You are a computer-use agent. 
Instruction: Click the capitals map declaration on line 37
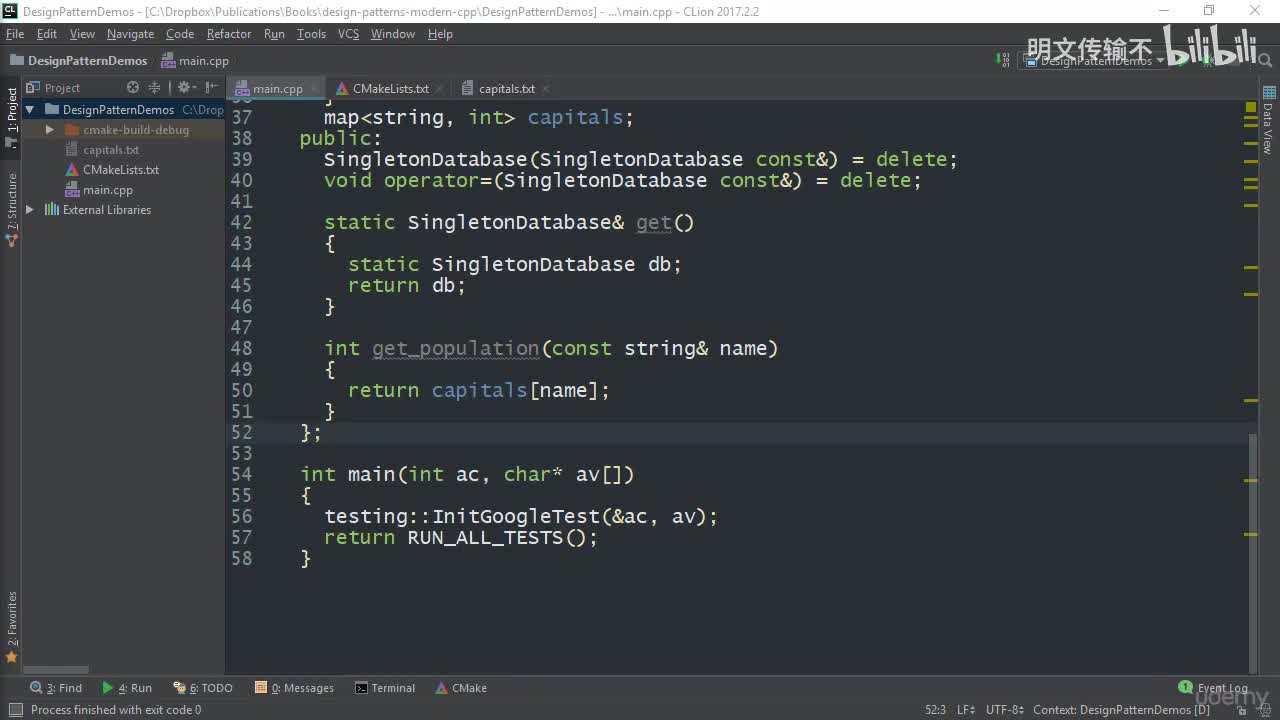coord(479,118)
